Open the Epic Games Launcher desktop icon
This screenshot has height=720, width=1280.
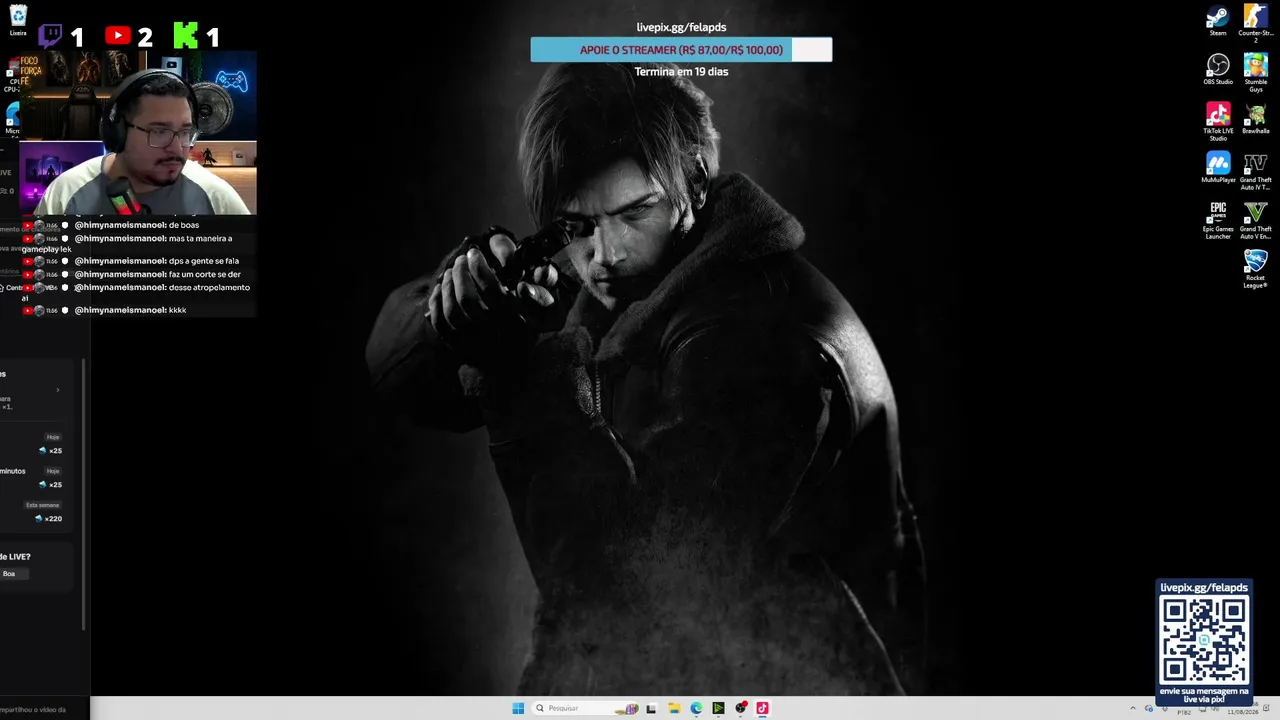[1218, 220]
